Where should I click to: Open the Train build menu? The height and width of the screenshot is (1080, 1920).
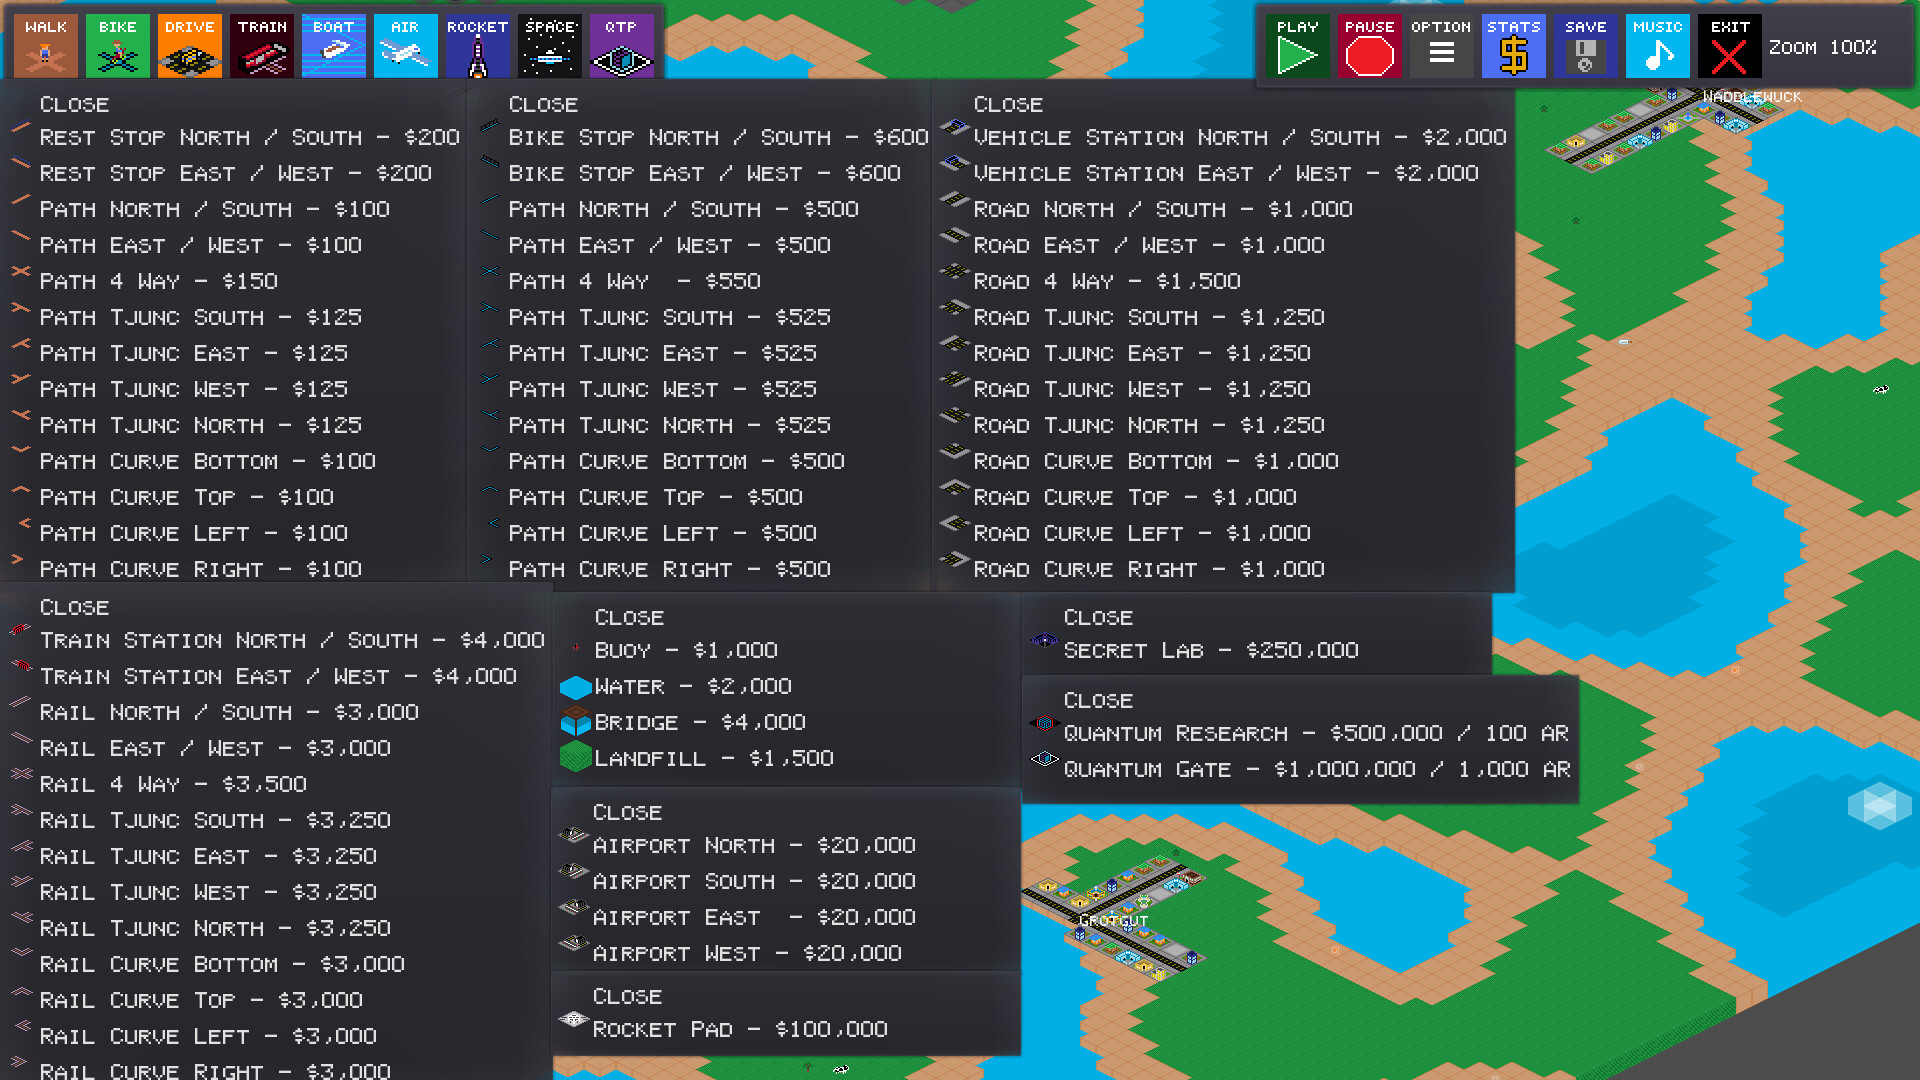click(262, 46)
